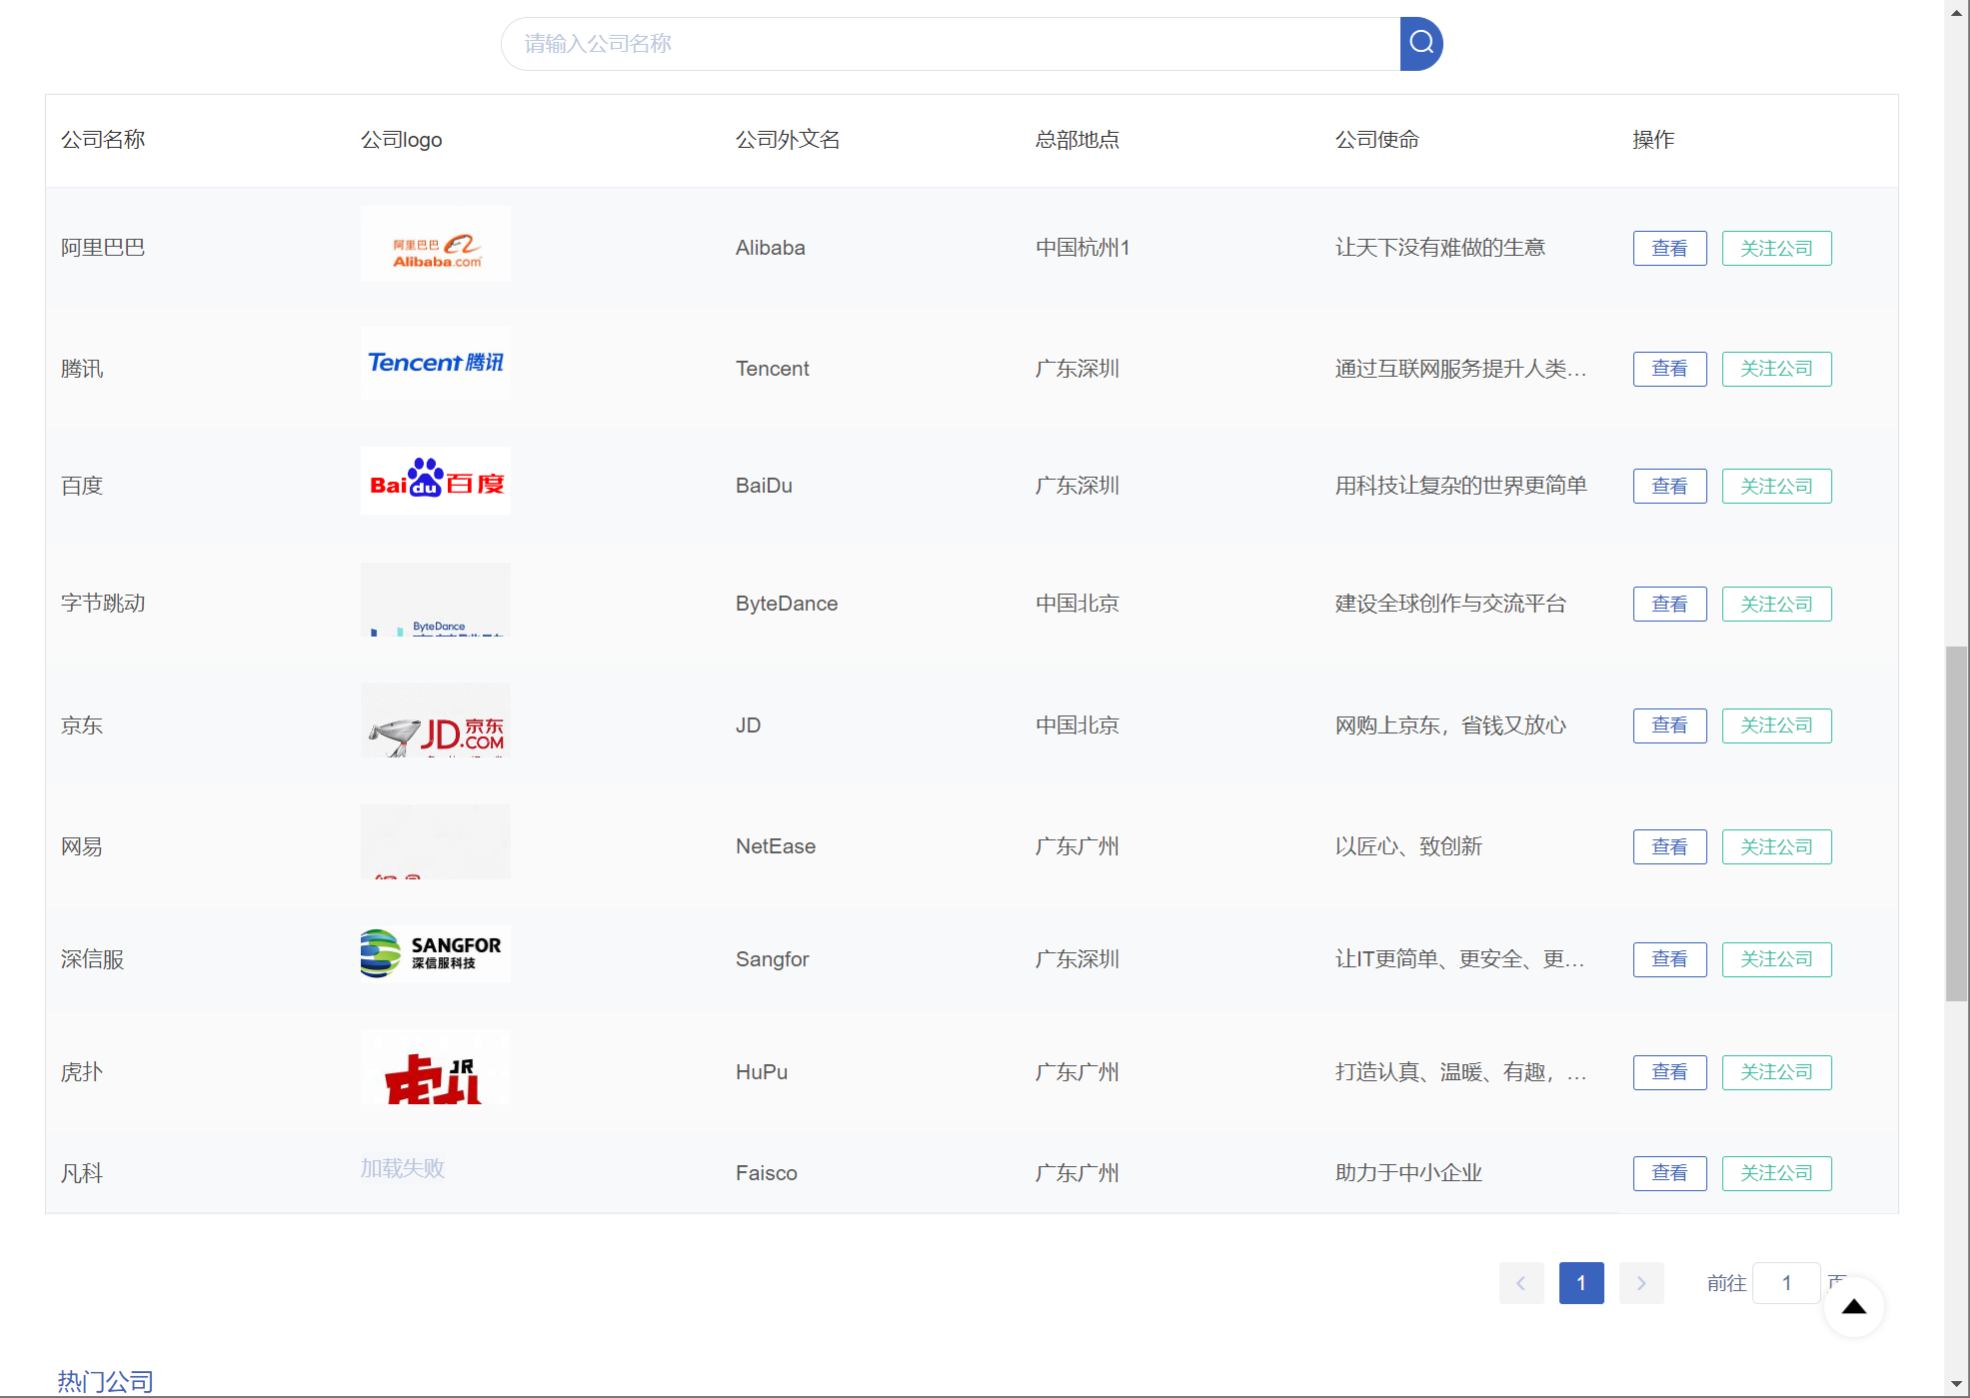Focus the company name search field
The height and width of the screenshot is (1398, 1970).
950,43
